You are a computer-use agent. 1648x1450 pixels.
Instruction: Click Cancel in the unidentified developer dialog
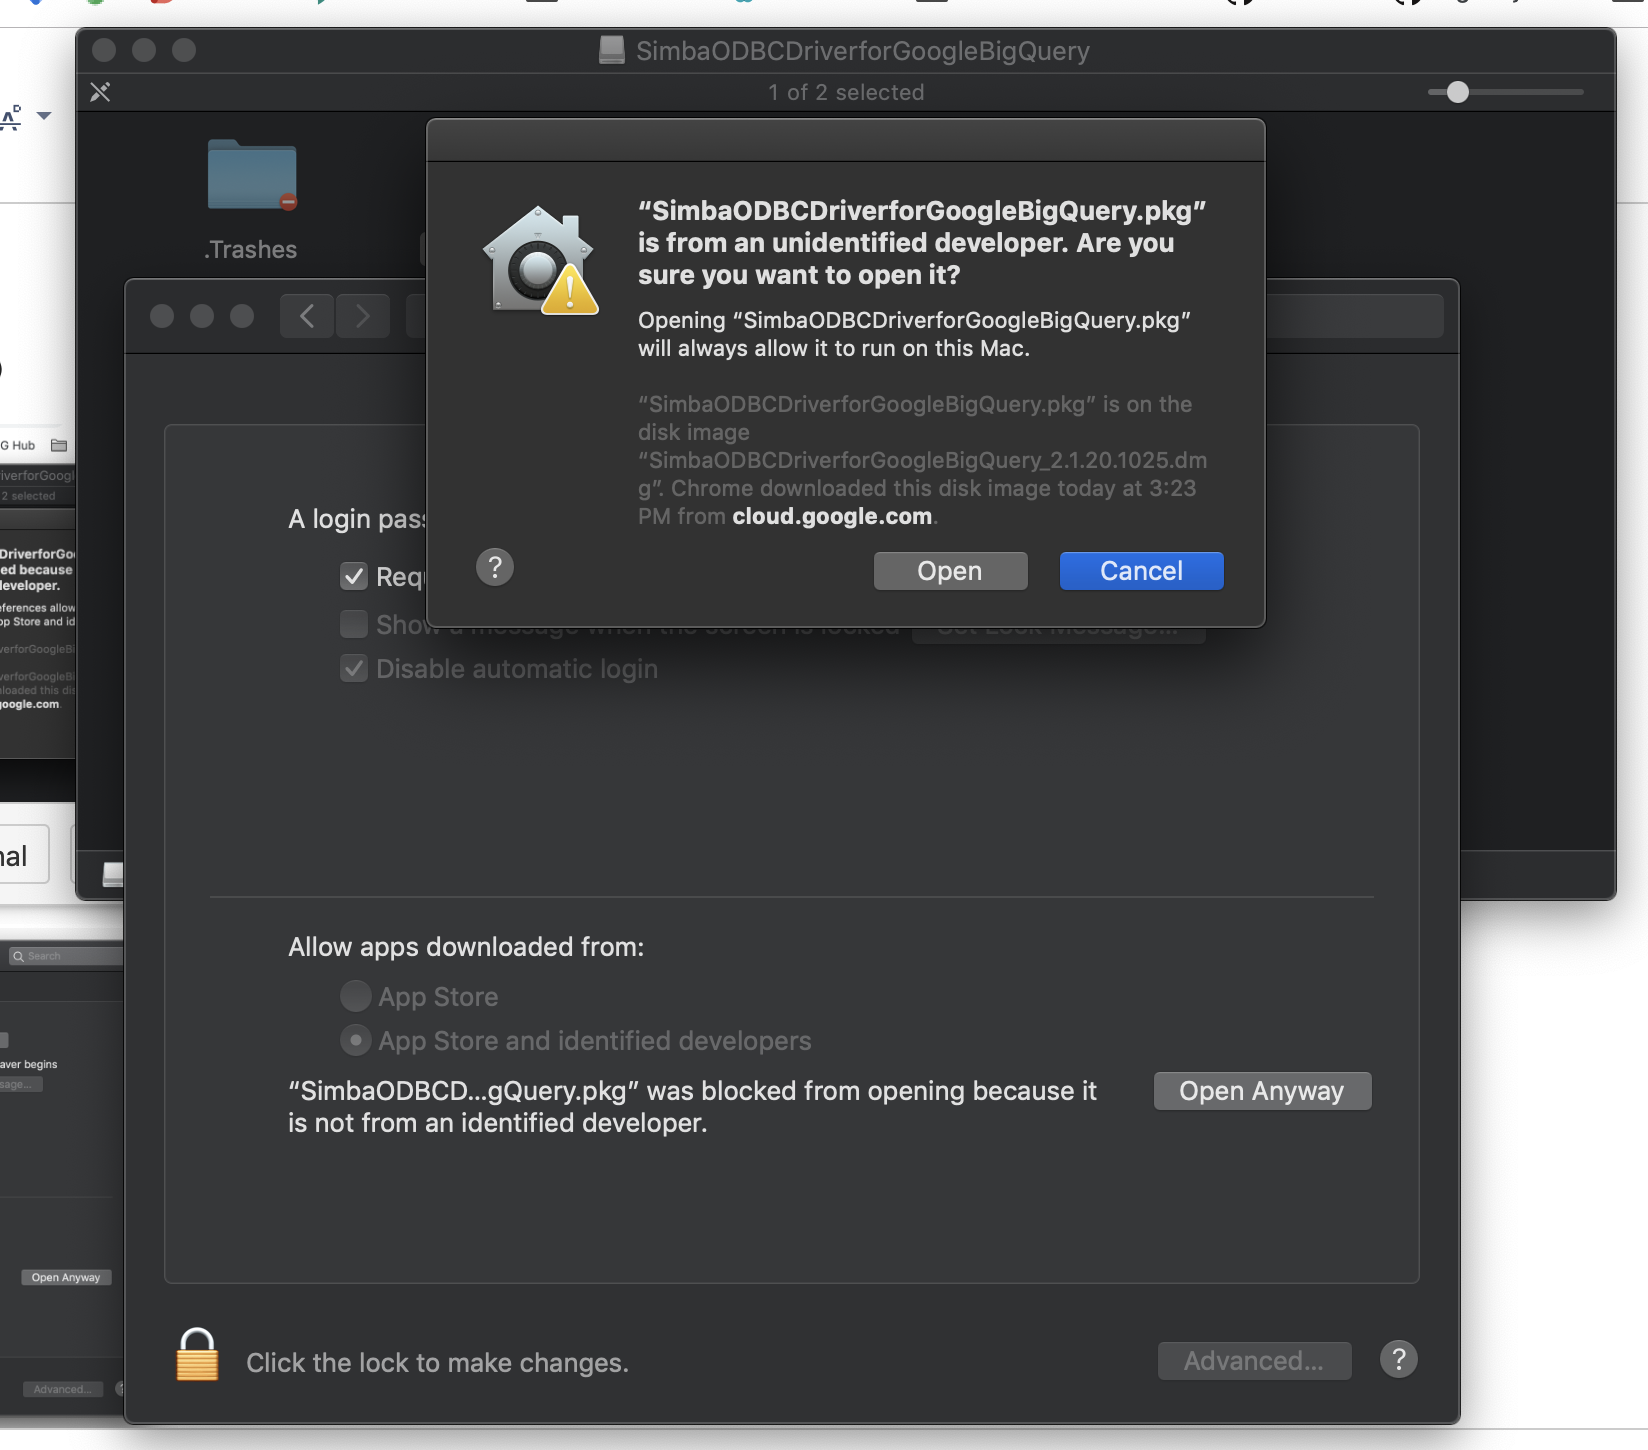click(1141, 571)
